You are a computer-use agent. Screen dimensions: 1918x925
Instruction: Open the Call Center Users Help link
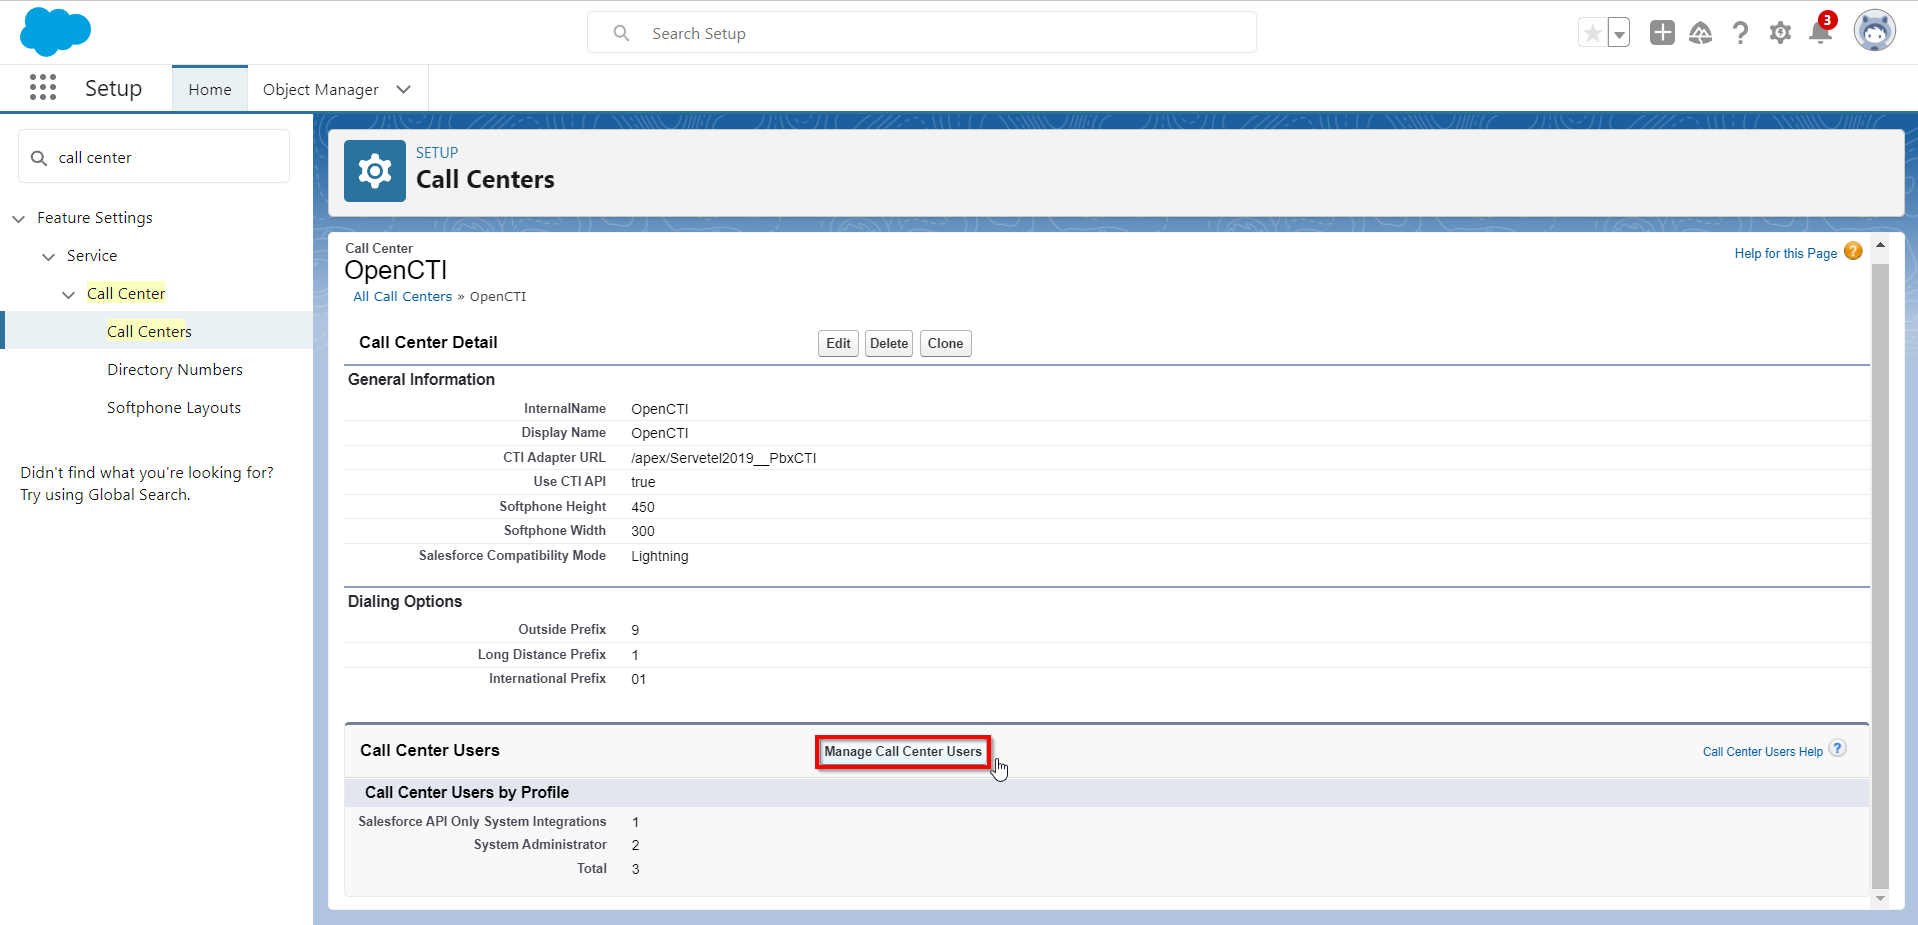1762,751
